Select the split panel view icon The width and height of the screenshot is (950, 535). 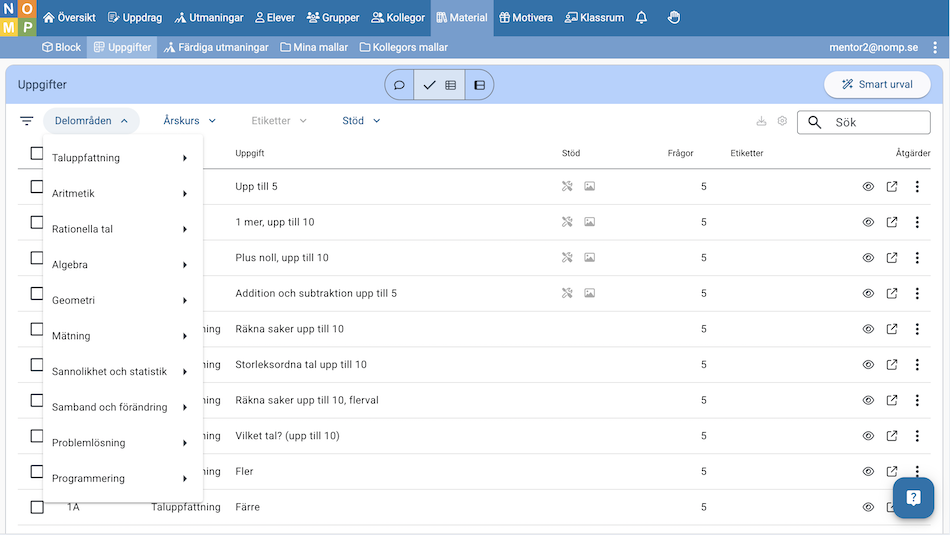pos(479,85)
